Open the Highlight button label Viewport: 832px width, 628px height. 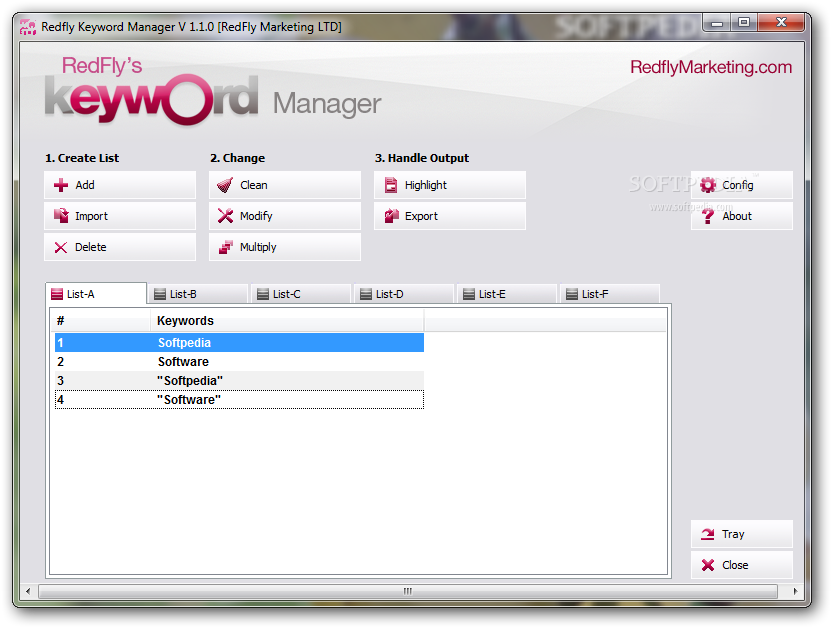[426, 185]
